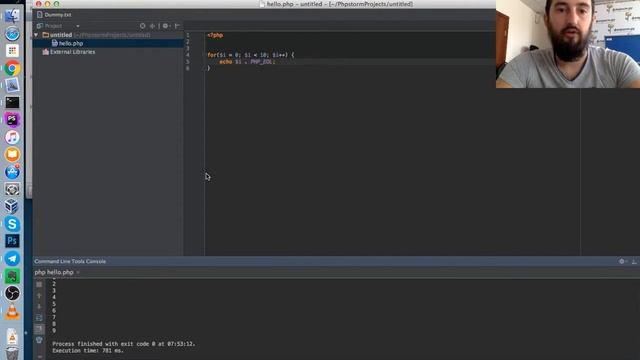Open Skype from the dock
Screen dimensions: 640x360
12,224
